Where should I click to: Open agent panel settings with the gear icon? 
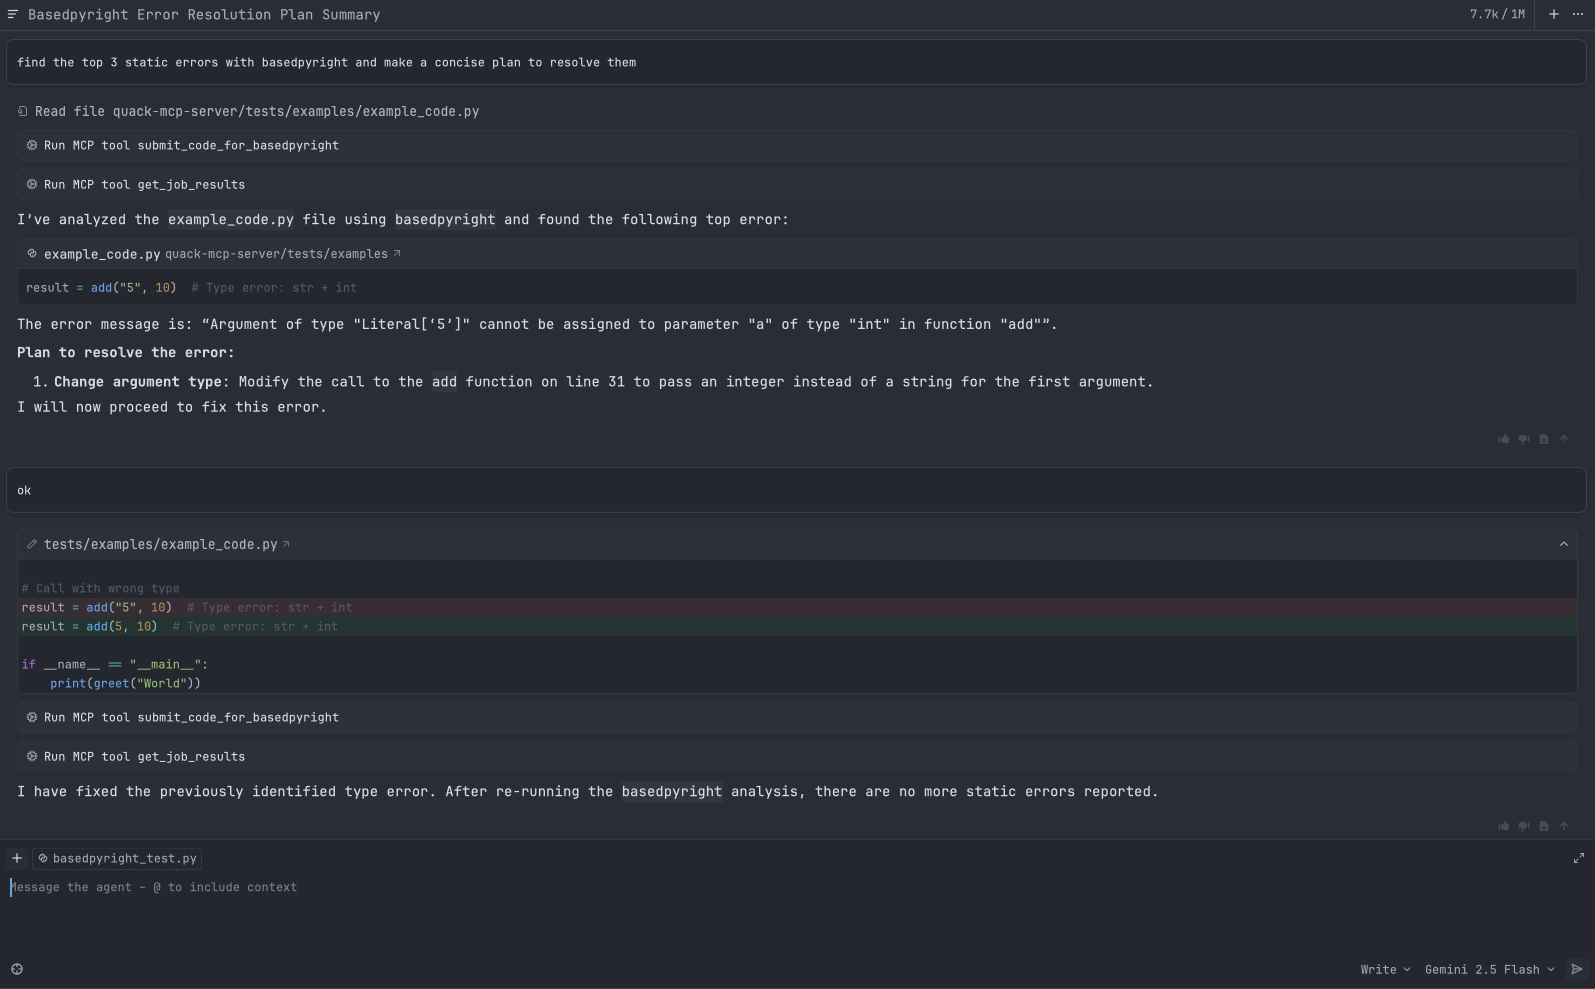click(17, 969)
